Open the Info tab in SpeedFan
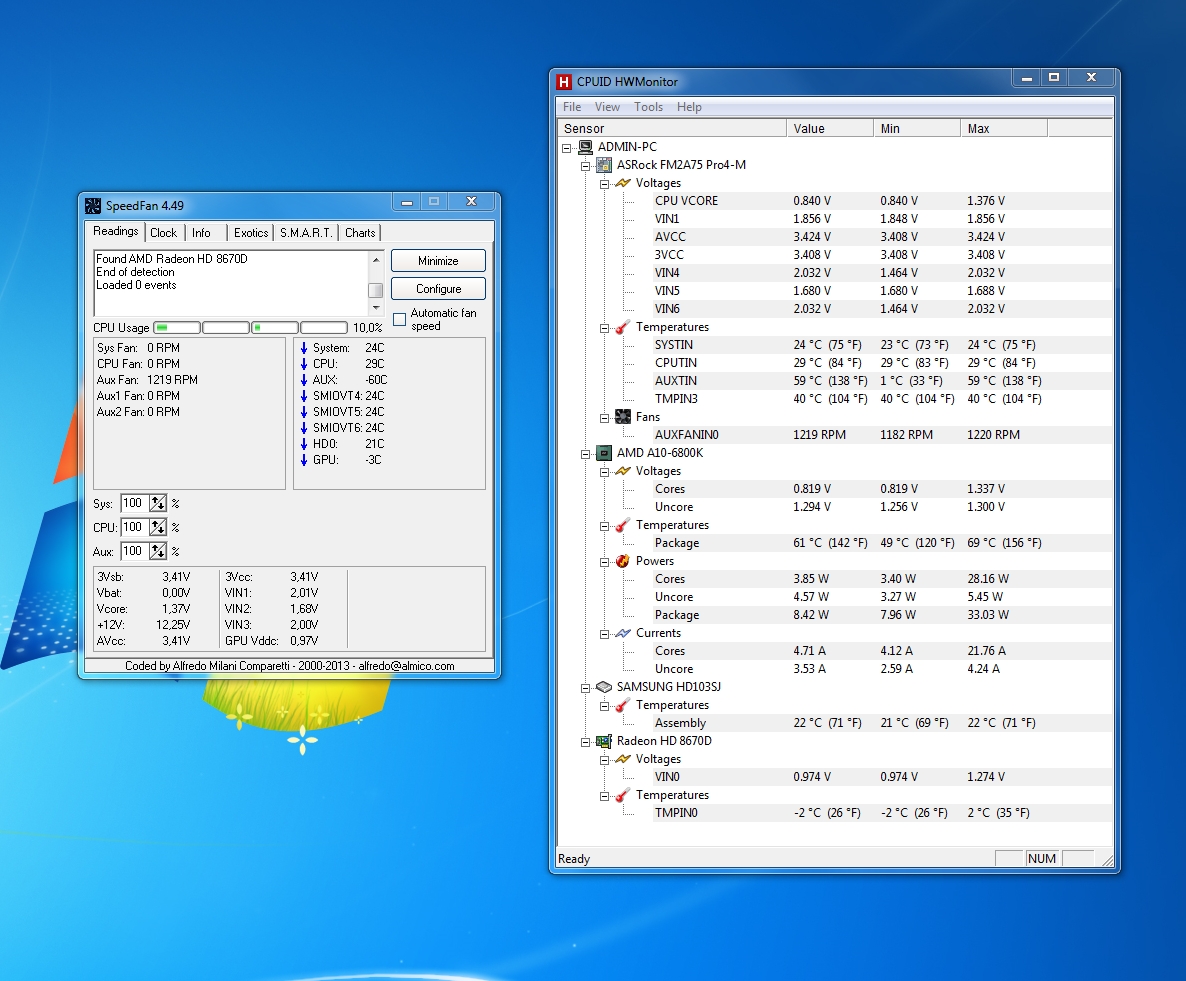Image resolution: width=1186 pixels, height=981 pixels. (201, 233)
